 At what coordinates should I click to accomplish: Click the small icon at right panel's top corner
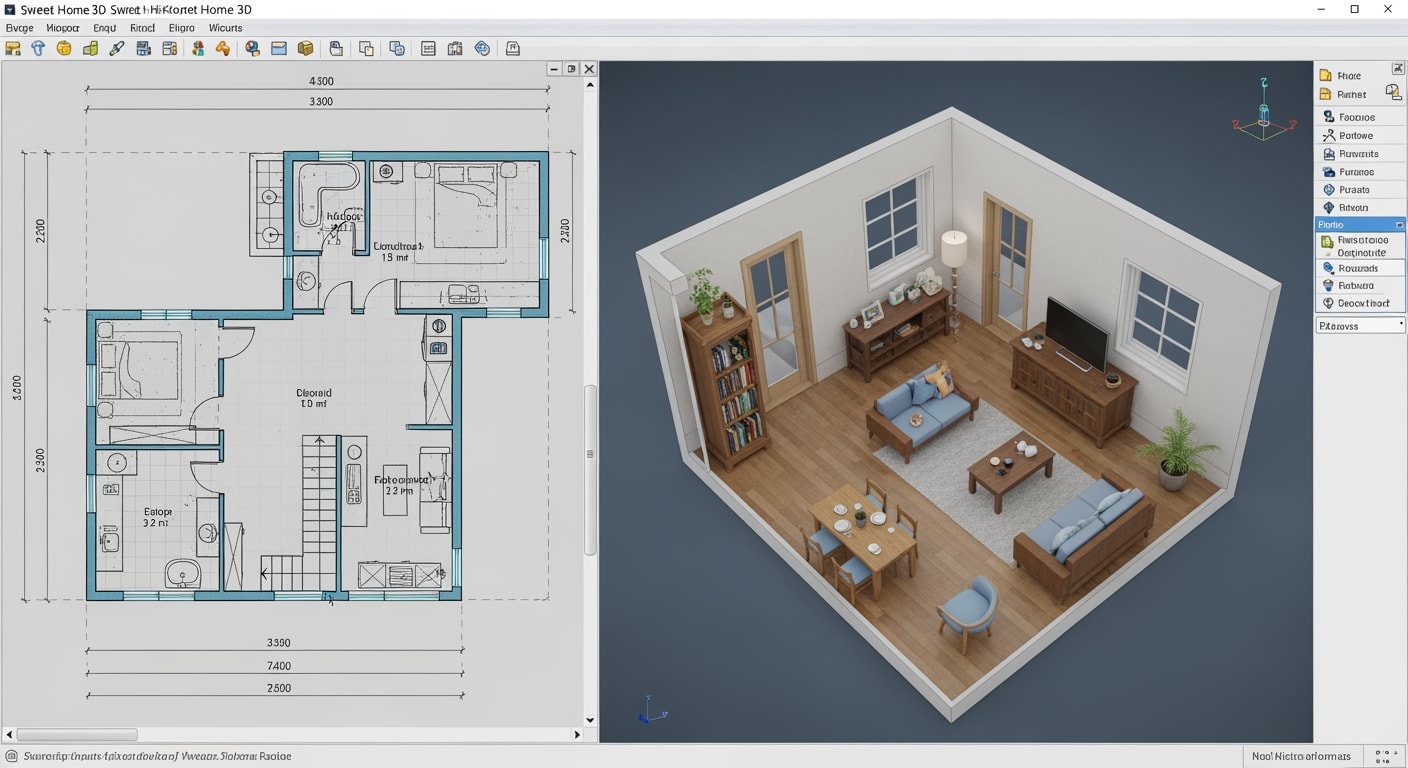pyautogui.click(x=1398, y=69)
